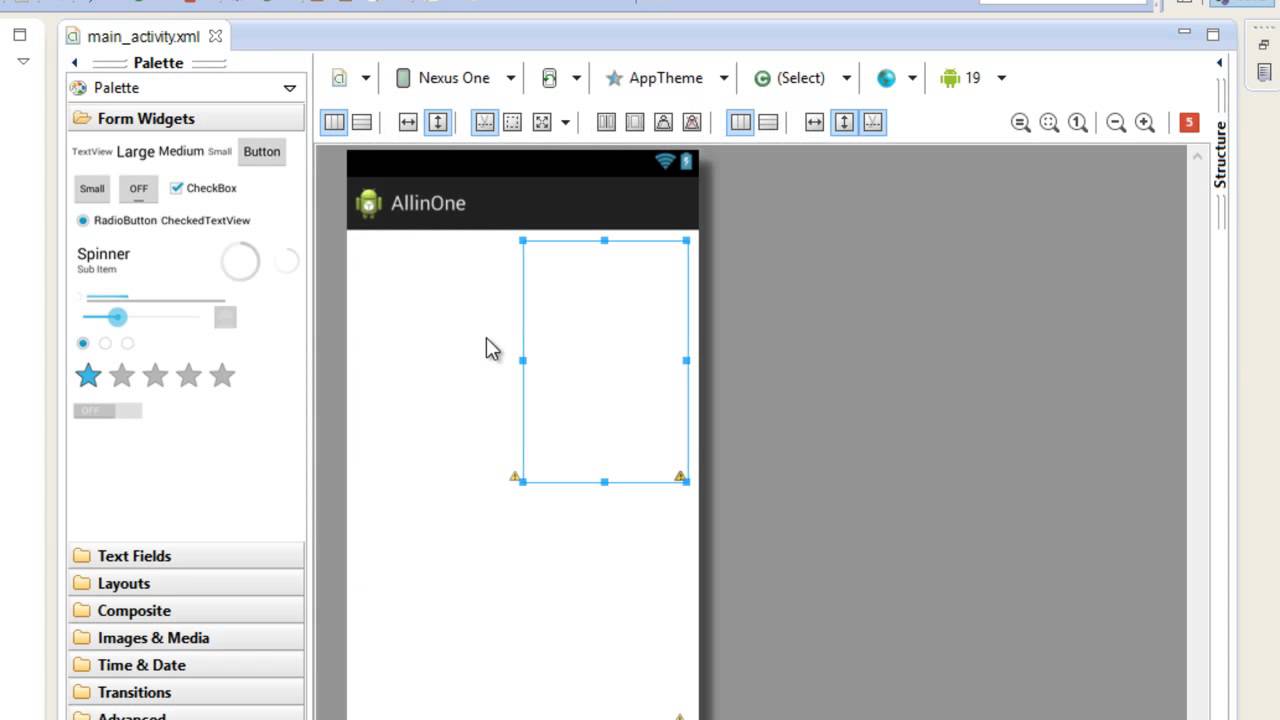Pick the Large text widget
Image resolution: width=1280 pixels, height=720 pixels.
[x=135, y=152]
